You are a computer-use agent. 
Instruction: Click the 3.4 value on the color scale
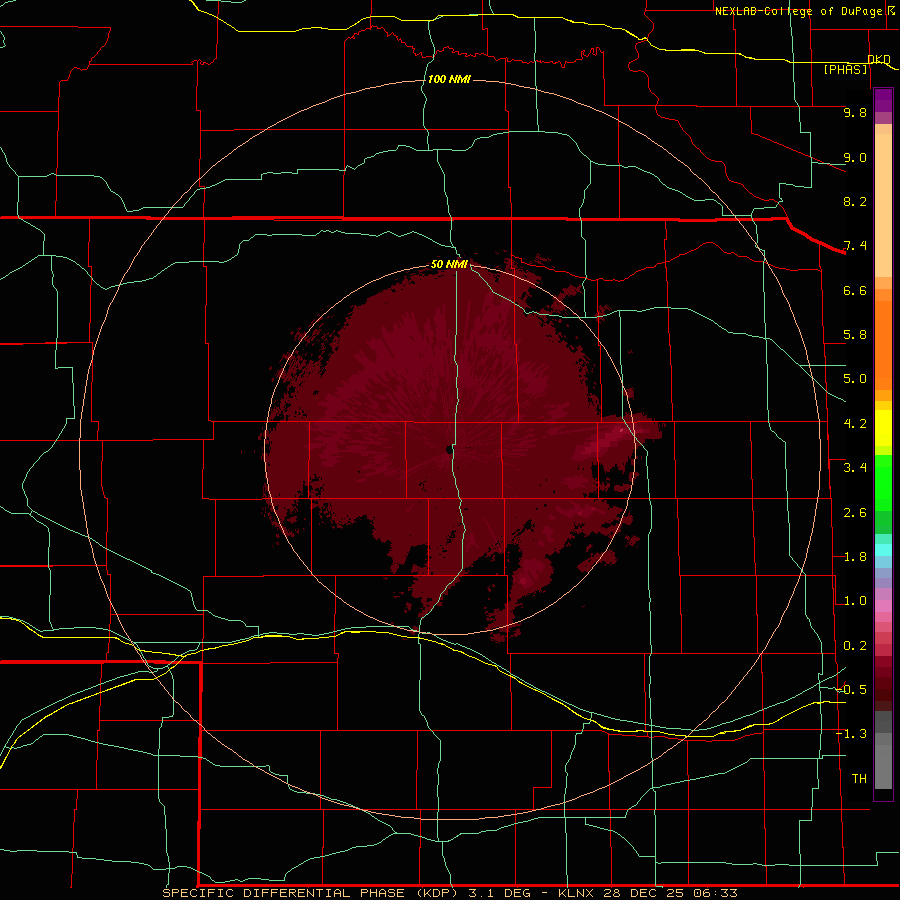[855, 468]
